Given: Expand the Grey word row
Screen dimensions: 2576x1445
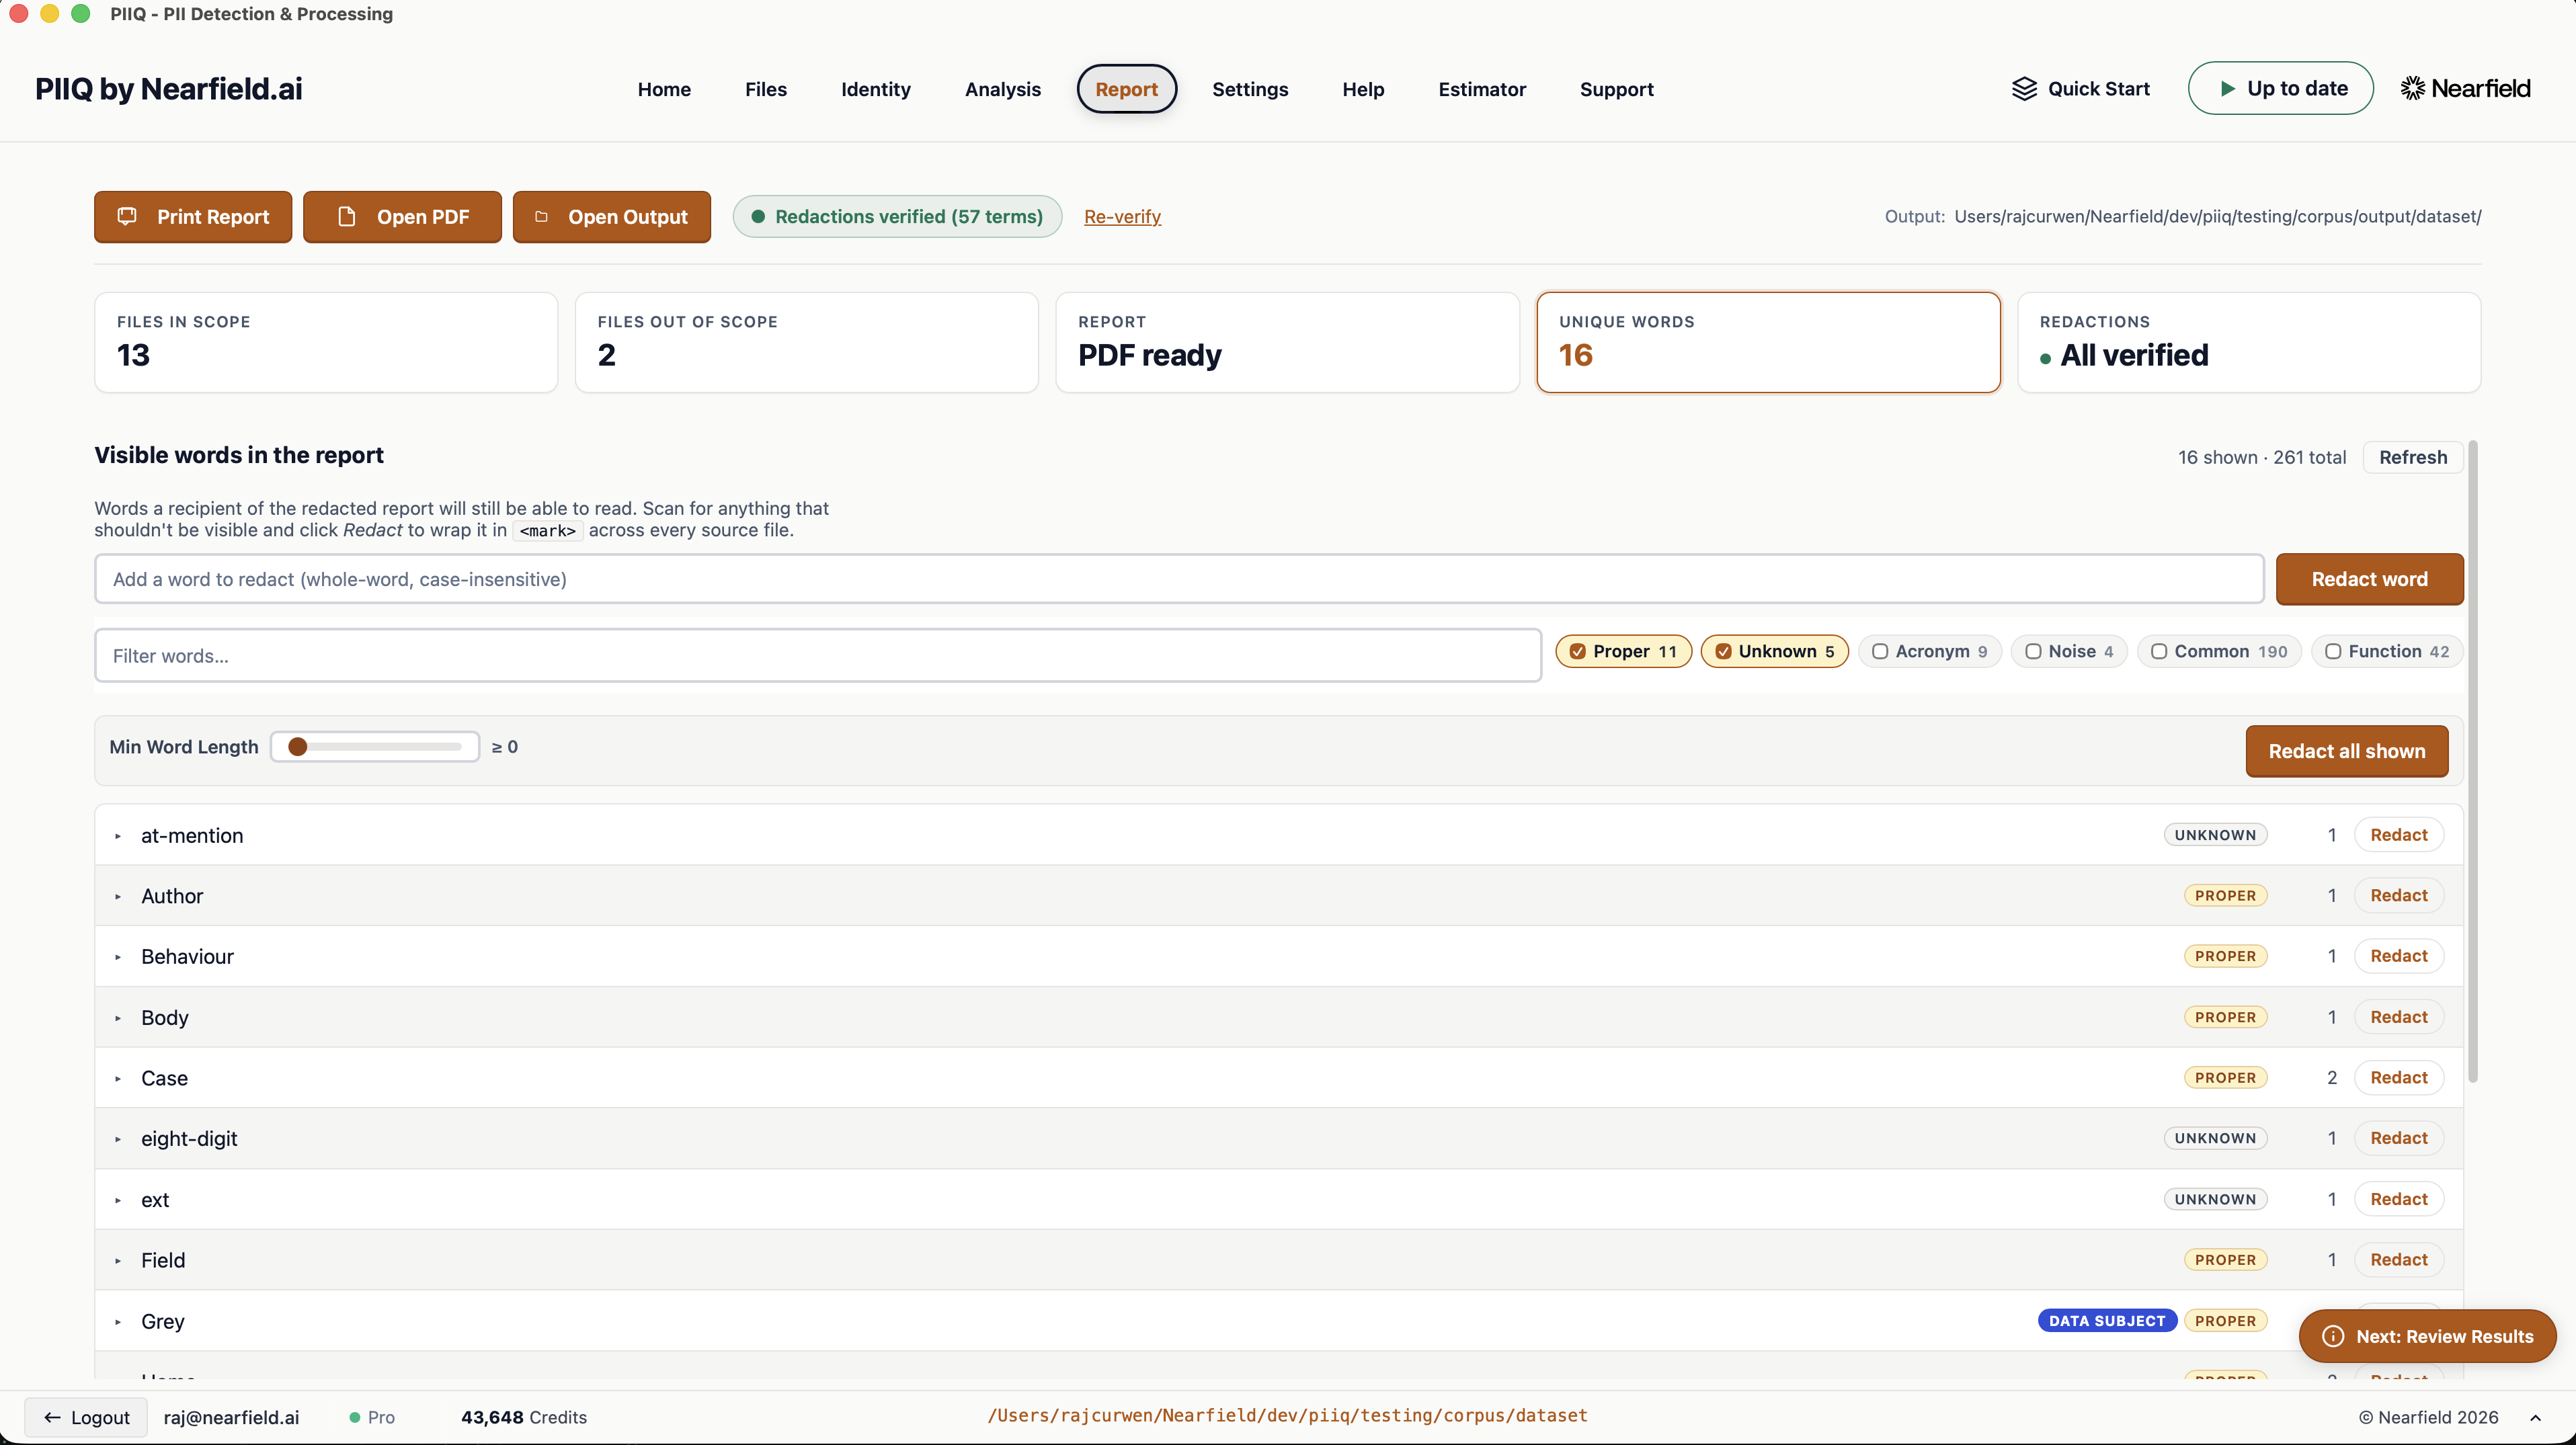Looking at the screenshot, I should [x=118, y=1322].
